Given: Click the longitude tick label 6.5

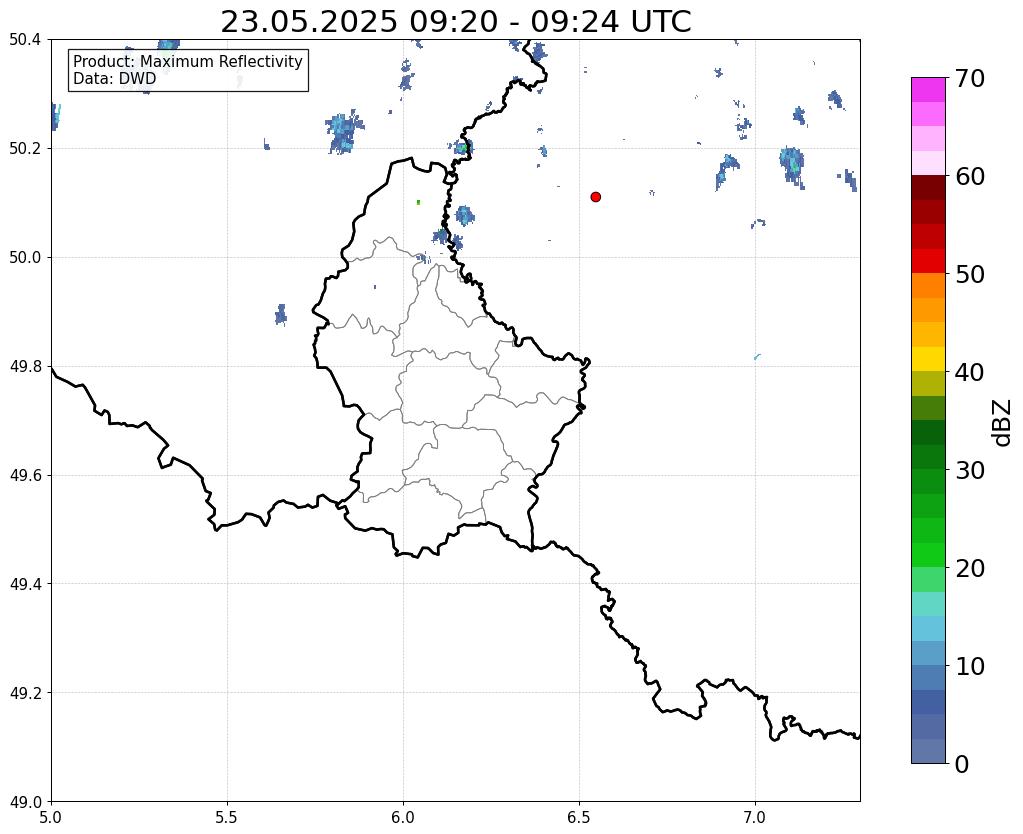Looking at the screenshot, I should click(x=579, y=817).
